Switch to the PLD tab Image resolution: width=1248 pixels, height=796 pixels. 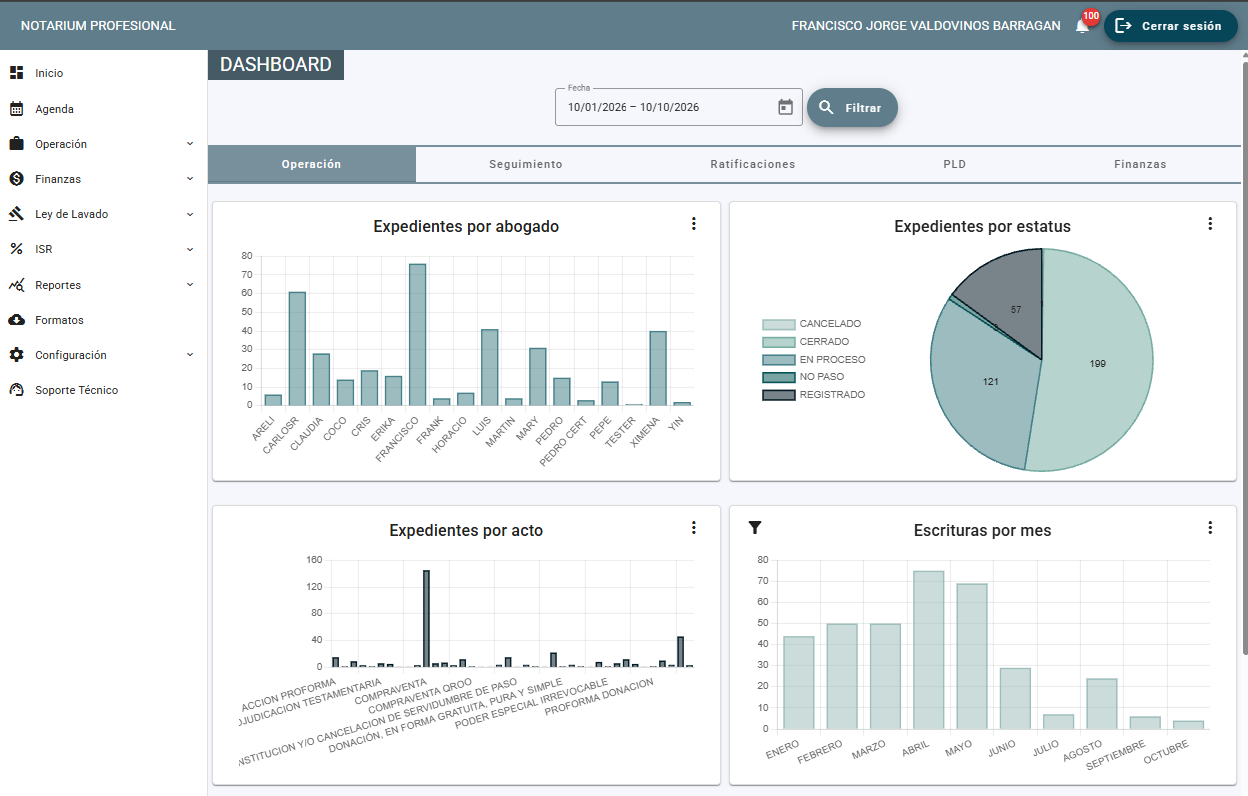coord(954,164)
